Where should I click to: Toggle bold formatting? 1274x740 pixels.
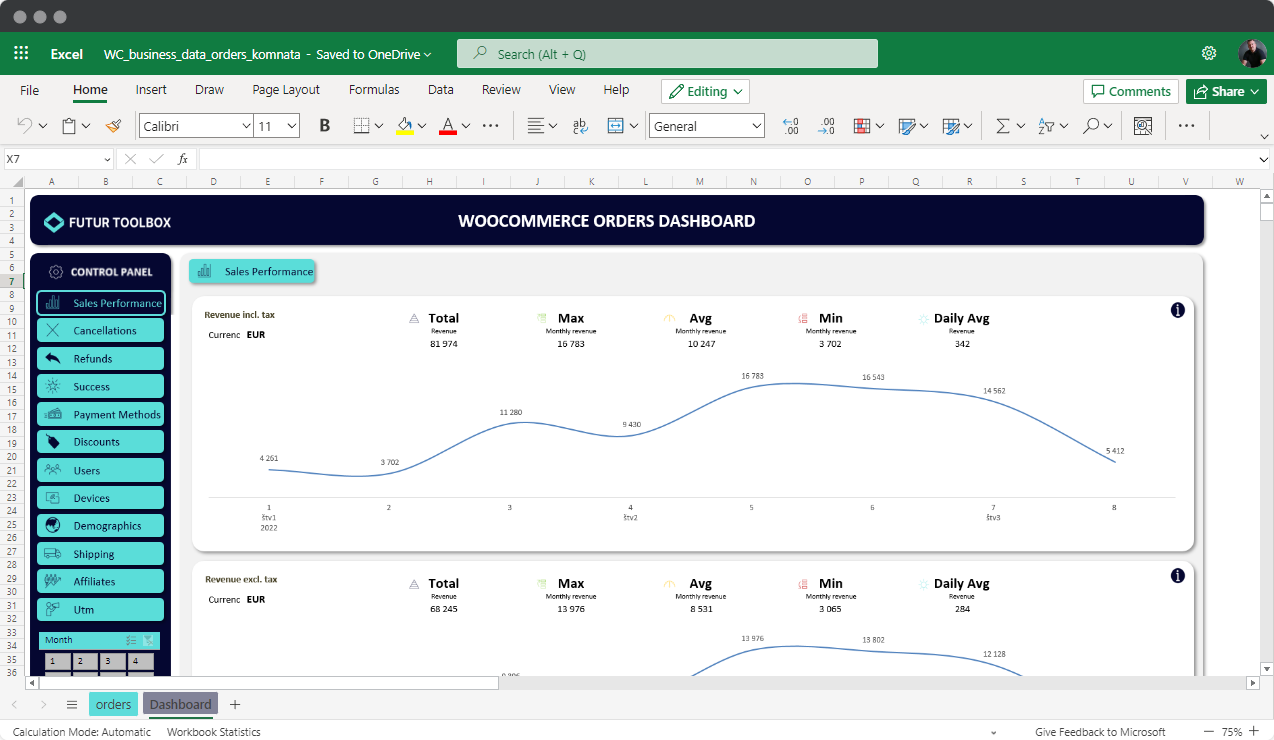(x=323, y=126)
